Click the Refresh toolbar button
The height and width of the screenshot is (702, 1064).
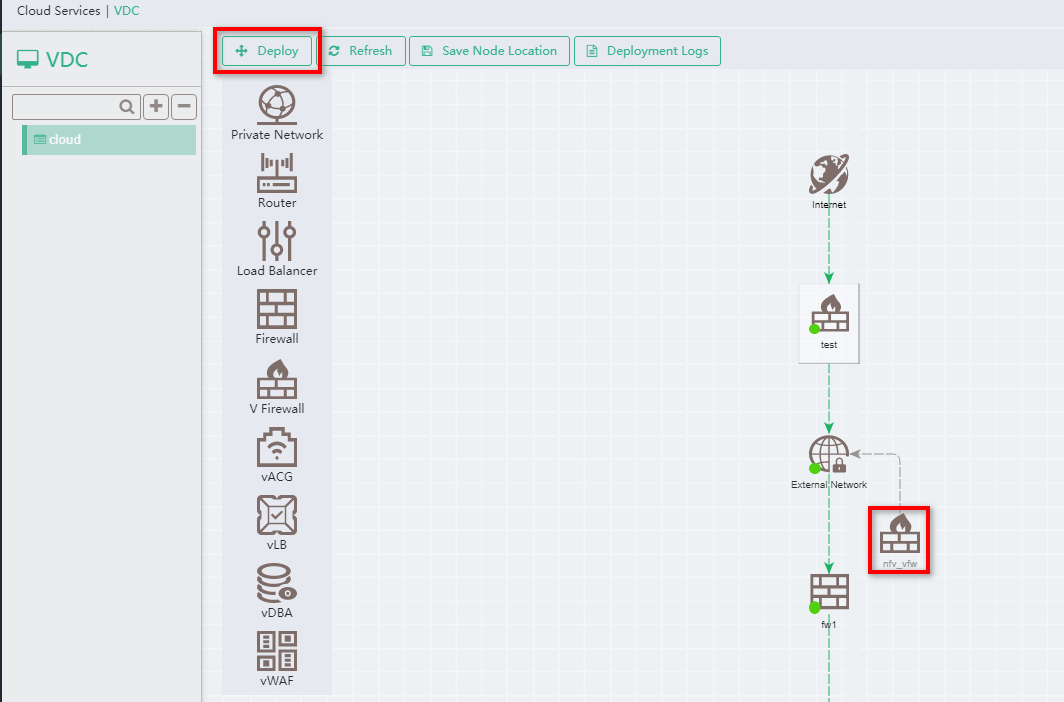[363, 50]
